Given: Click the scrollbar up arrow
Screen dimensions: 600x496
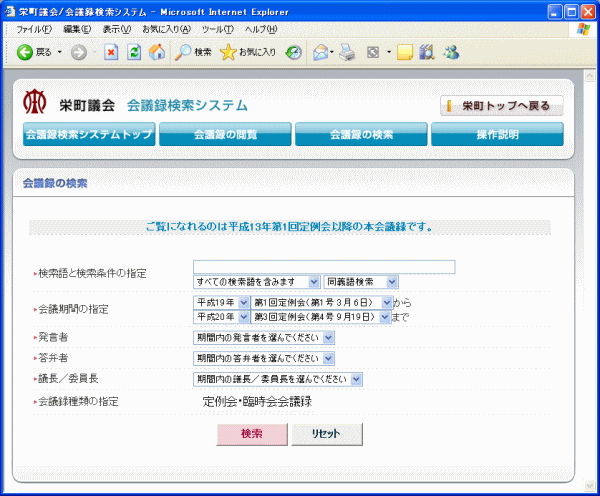Looking at the screenshot, I should pyautogui.click(x=590, y=76).
